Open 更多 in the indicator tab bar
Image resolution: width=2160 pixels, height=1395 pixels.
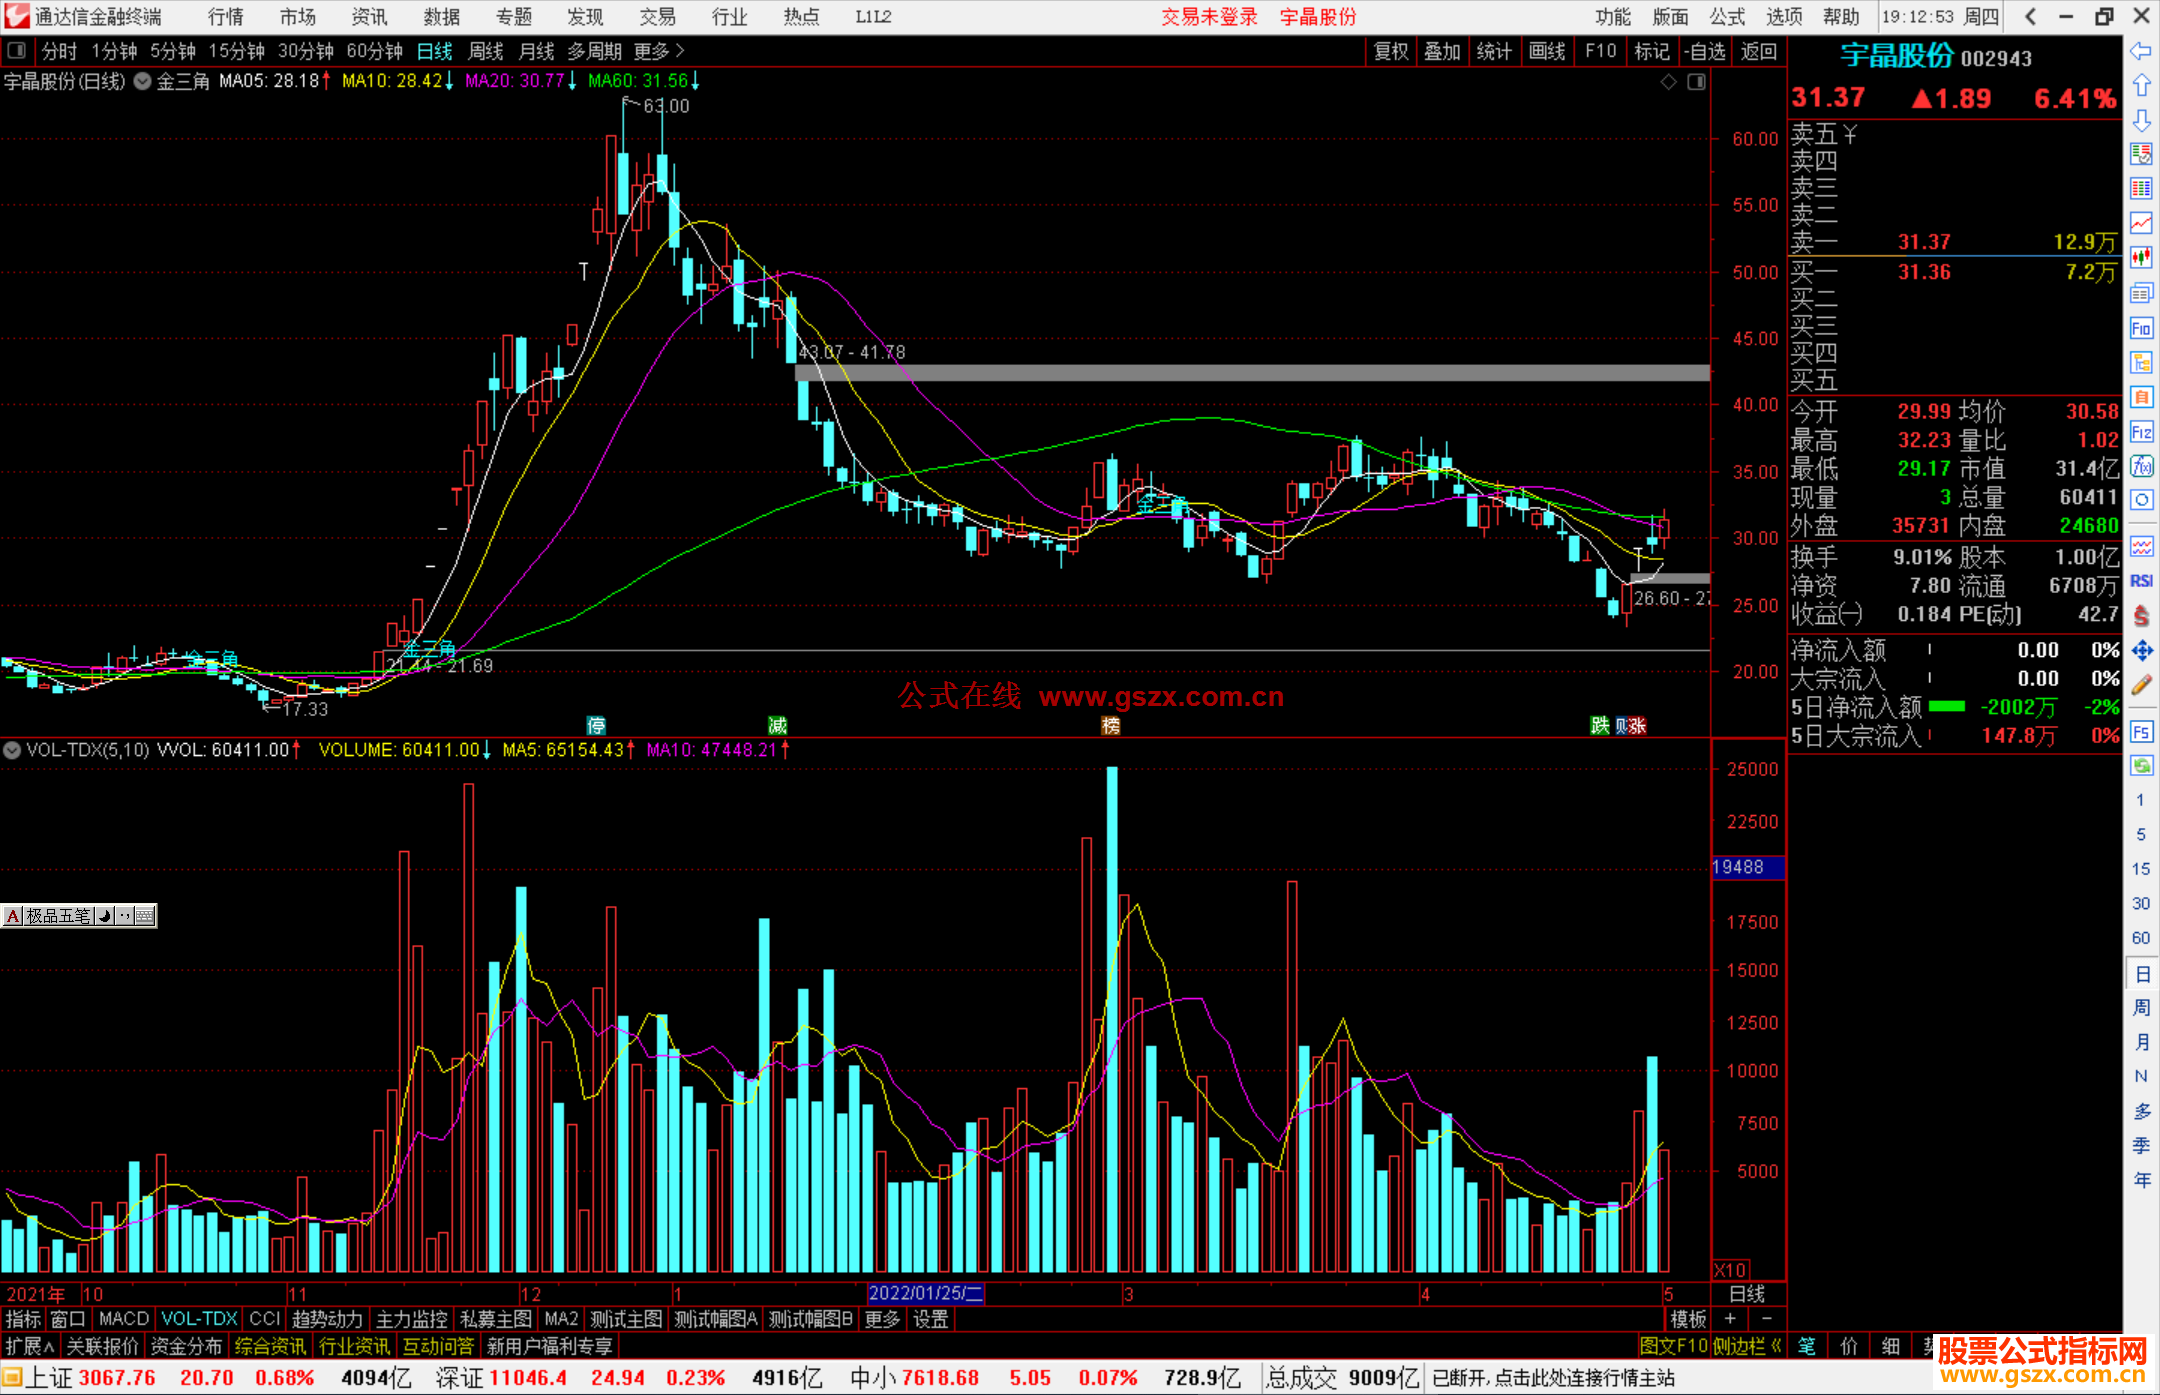[x=882, y=1319]
